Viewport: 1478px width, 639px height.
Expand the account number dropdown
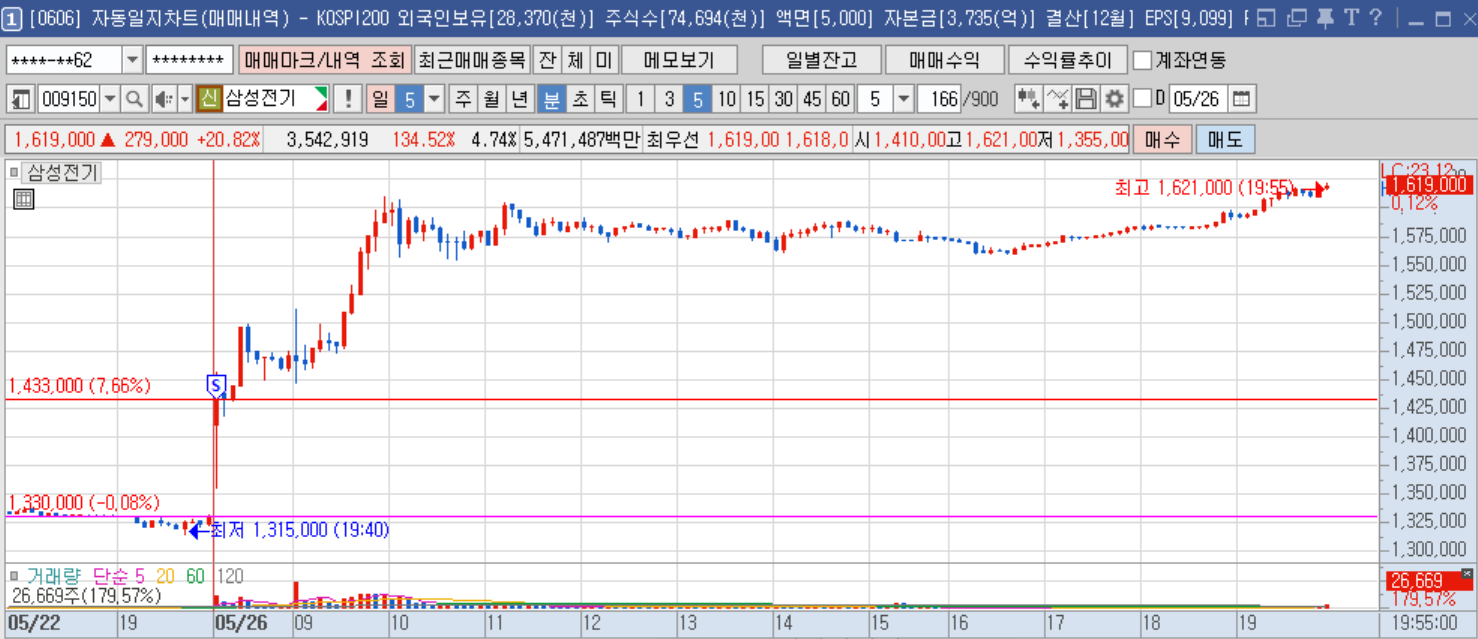[x=133, y=60]
